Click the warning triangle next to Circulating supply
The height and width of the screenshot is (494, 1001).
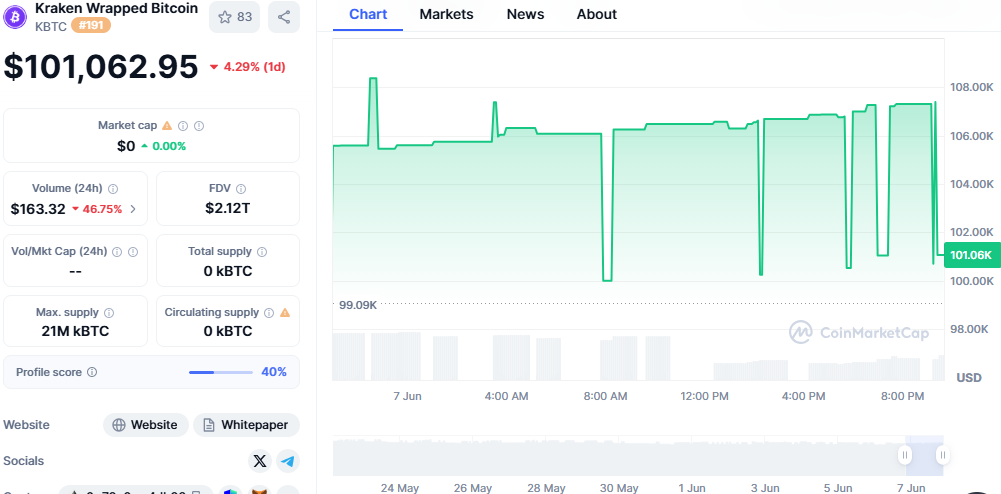click(x=285, y=313)
